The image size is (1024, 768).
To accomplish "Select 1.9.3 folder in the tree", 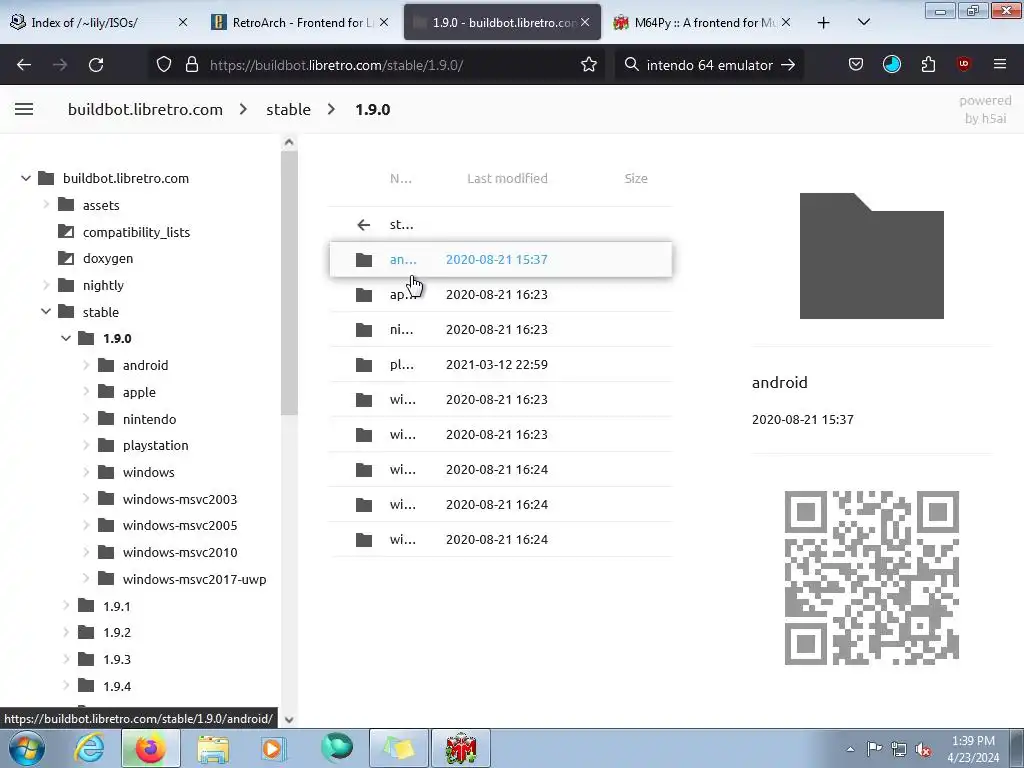I will point(117,659).
